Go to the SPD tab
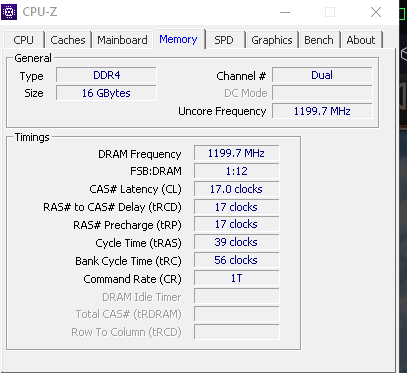Viewport: 407px width, 373px height. [224, 40]
